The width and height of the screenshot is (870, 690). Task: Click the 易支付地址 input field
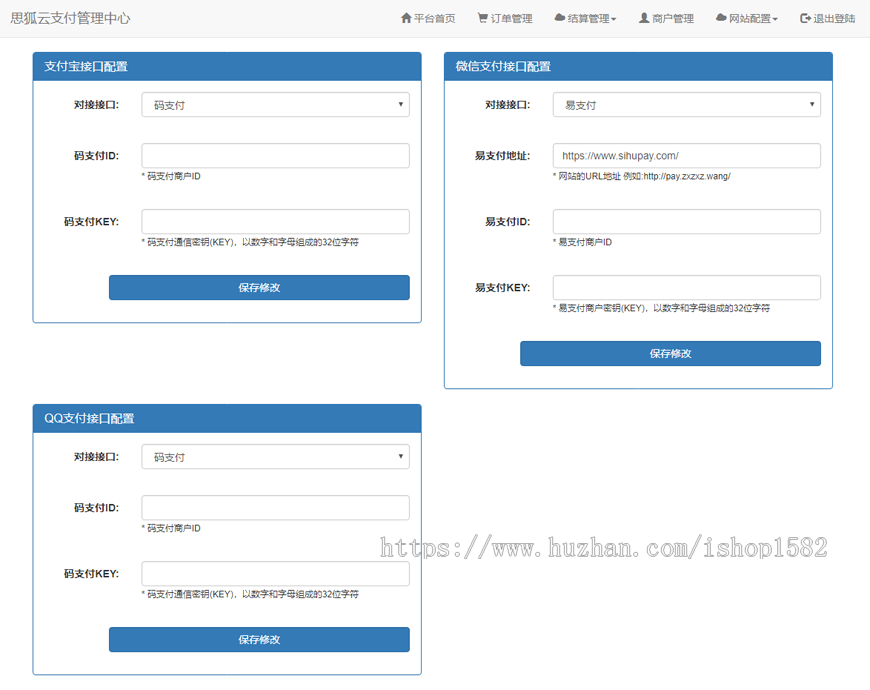click(x=686, y=155)
